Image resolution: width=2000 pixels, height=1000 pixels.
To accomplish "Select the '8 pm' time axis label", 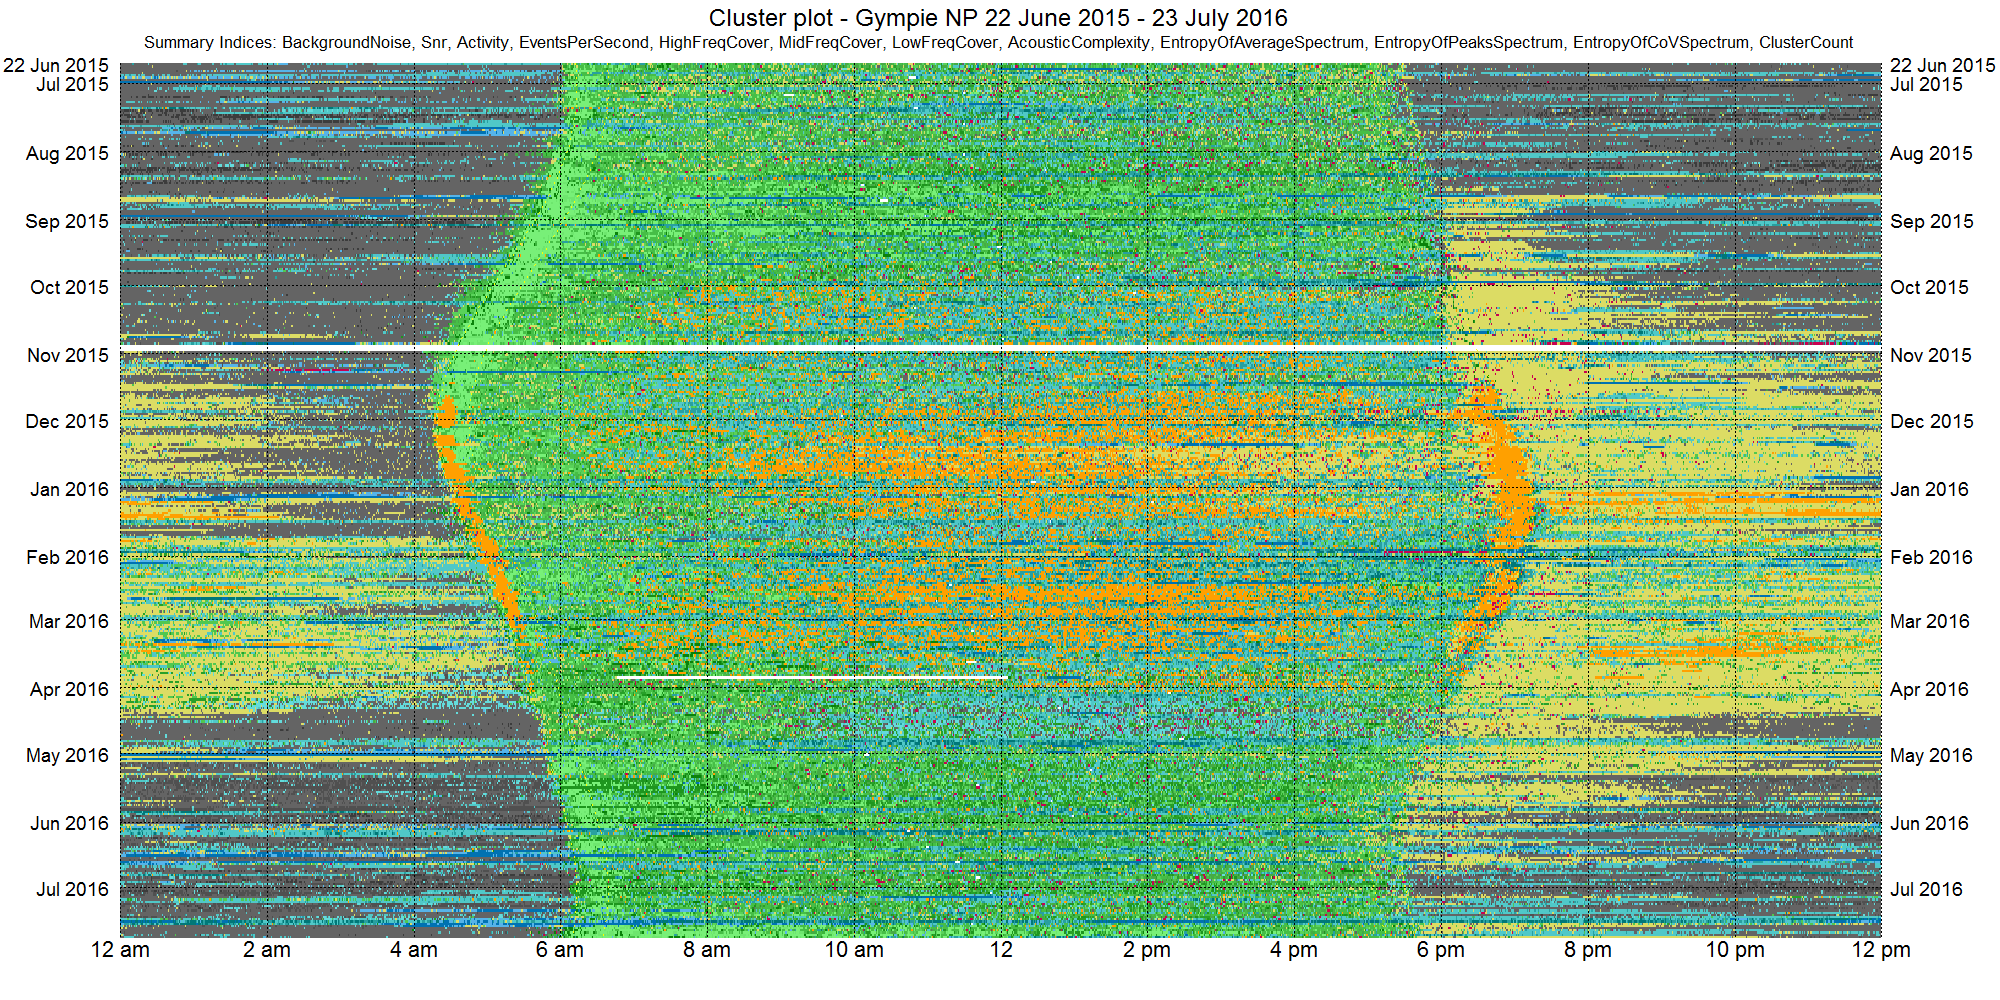I will click(1588, 950).
